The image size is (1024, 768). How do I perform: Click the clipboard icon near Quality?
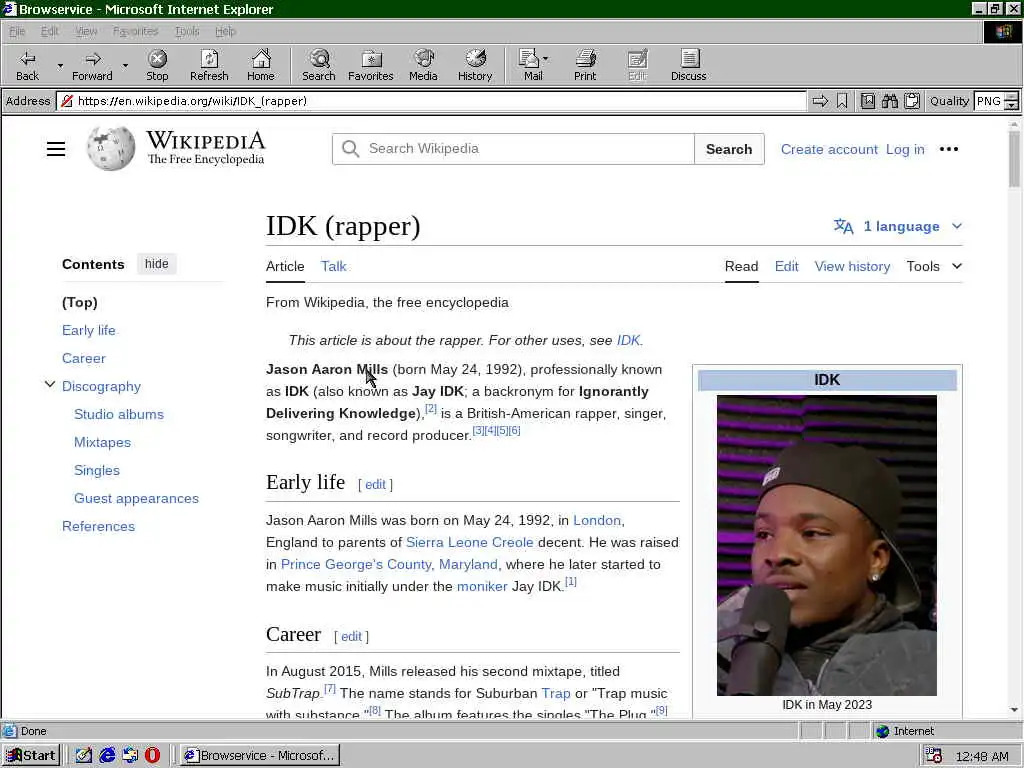click(912, 101)
